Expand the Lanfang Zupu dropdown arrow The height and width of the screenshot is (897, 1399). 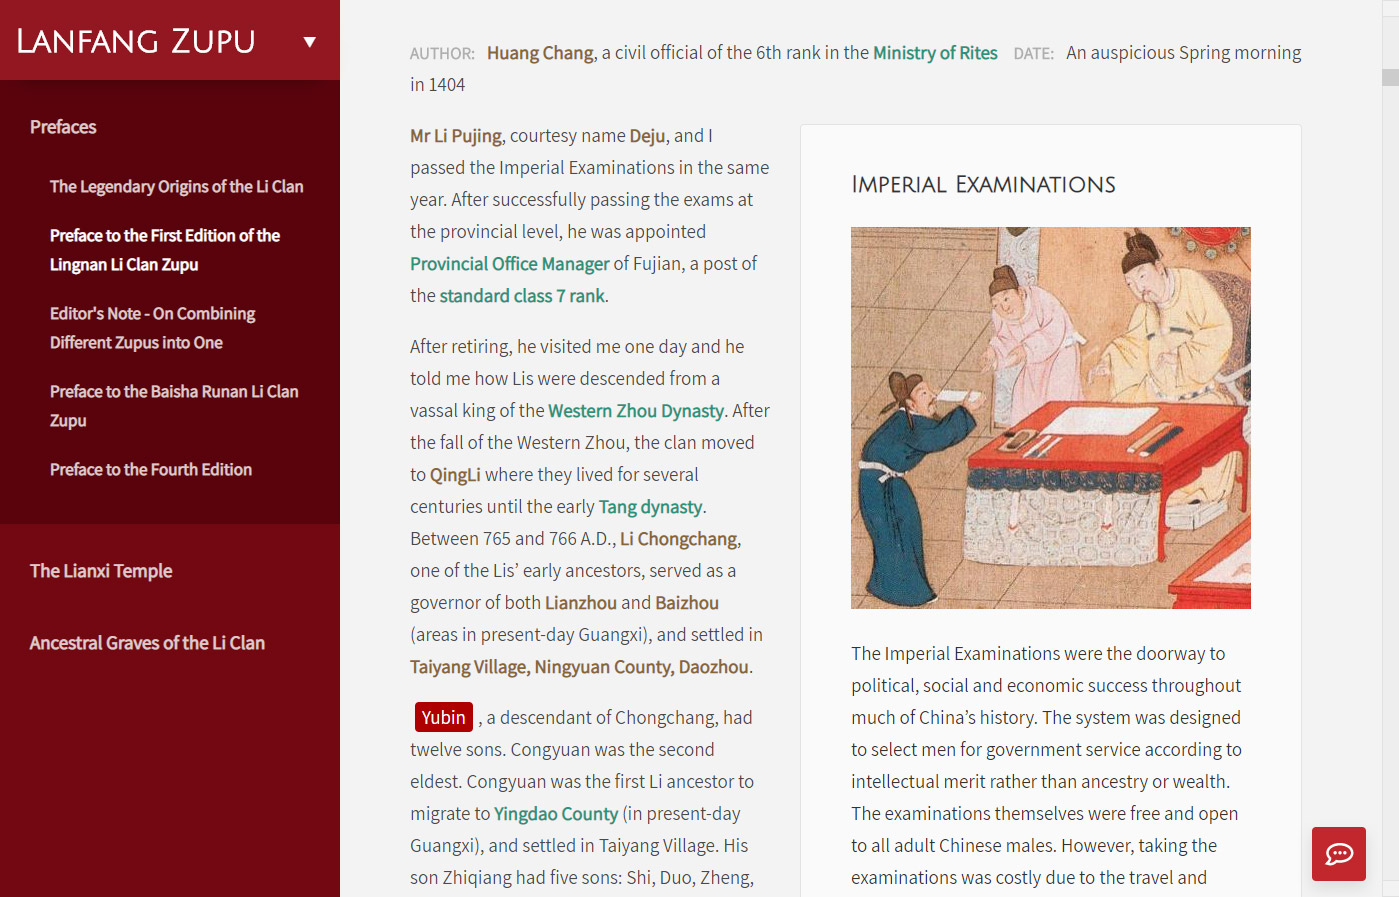(310, 42)
